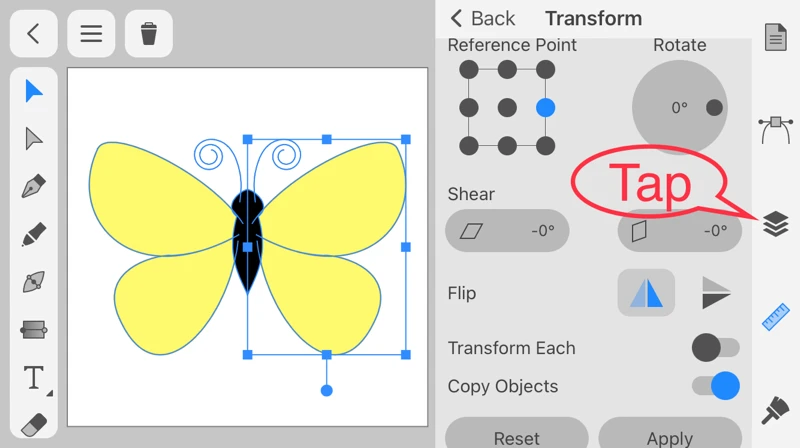Choose the Pencil tool
This screenshot has width=800, height=448.
click(x=34, y=235)
